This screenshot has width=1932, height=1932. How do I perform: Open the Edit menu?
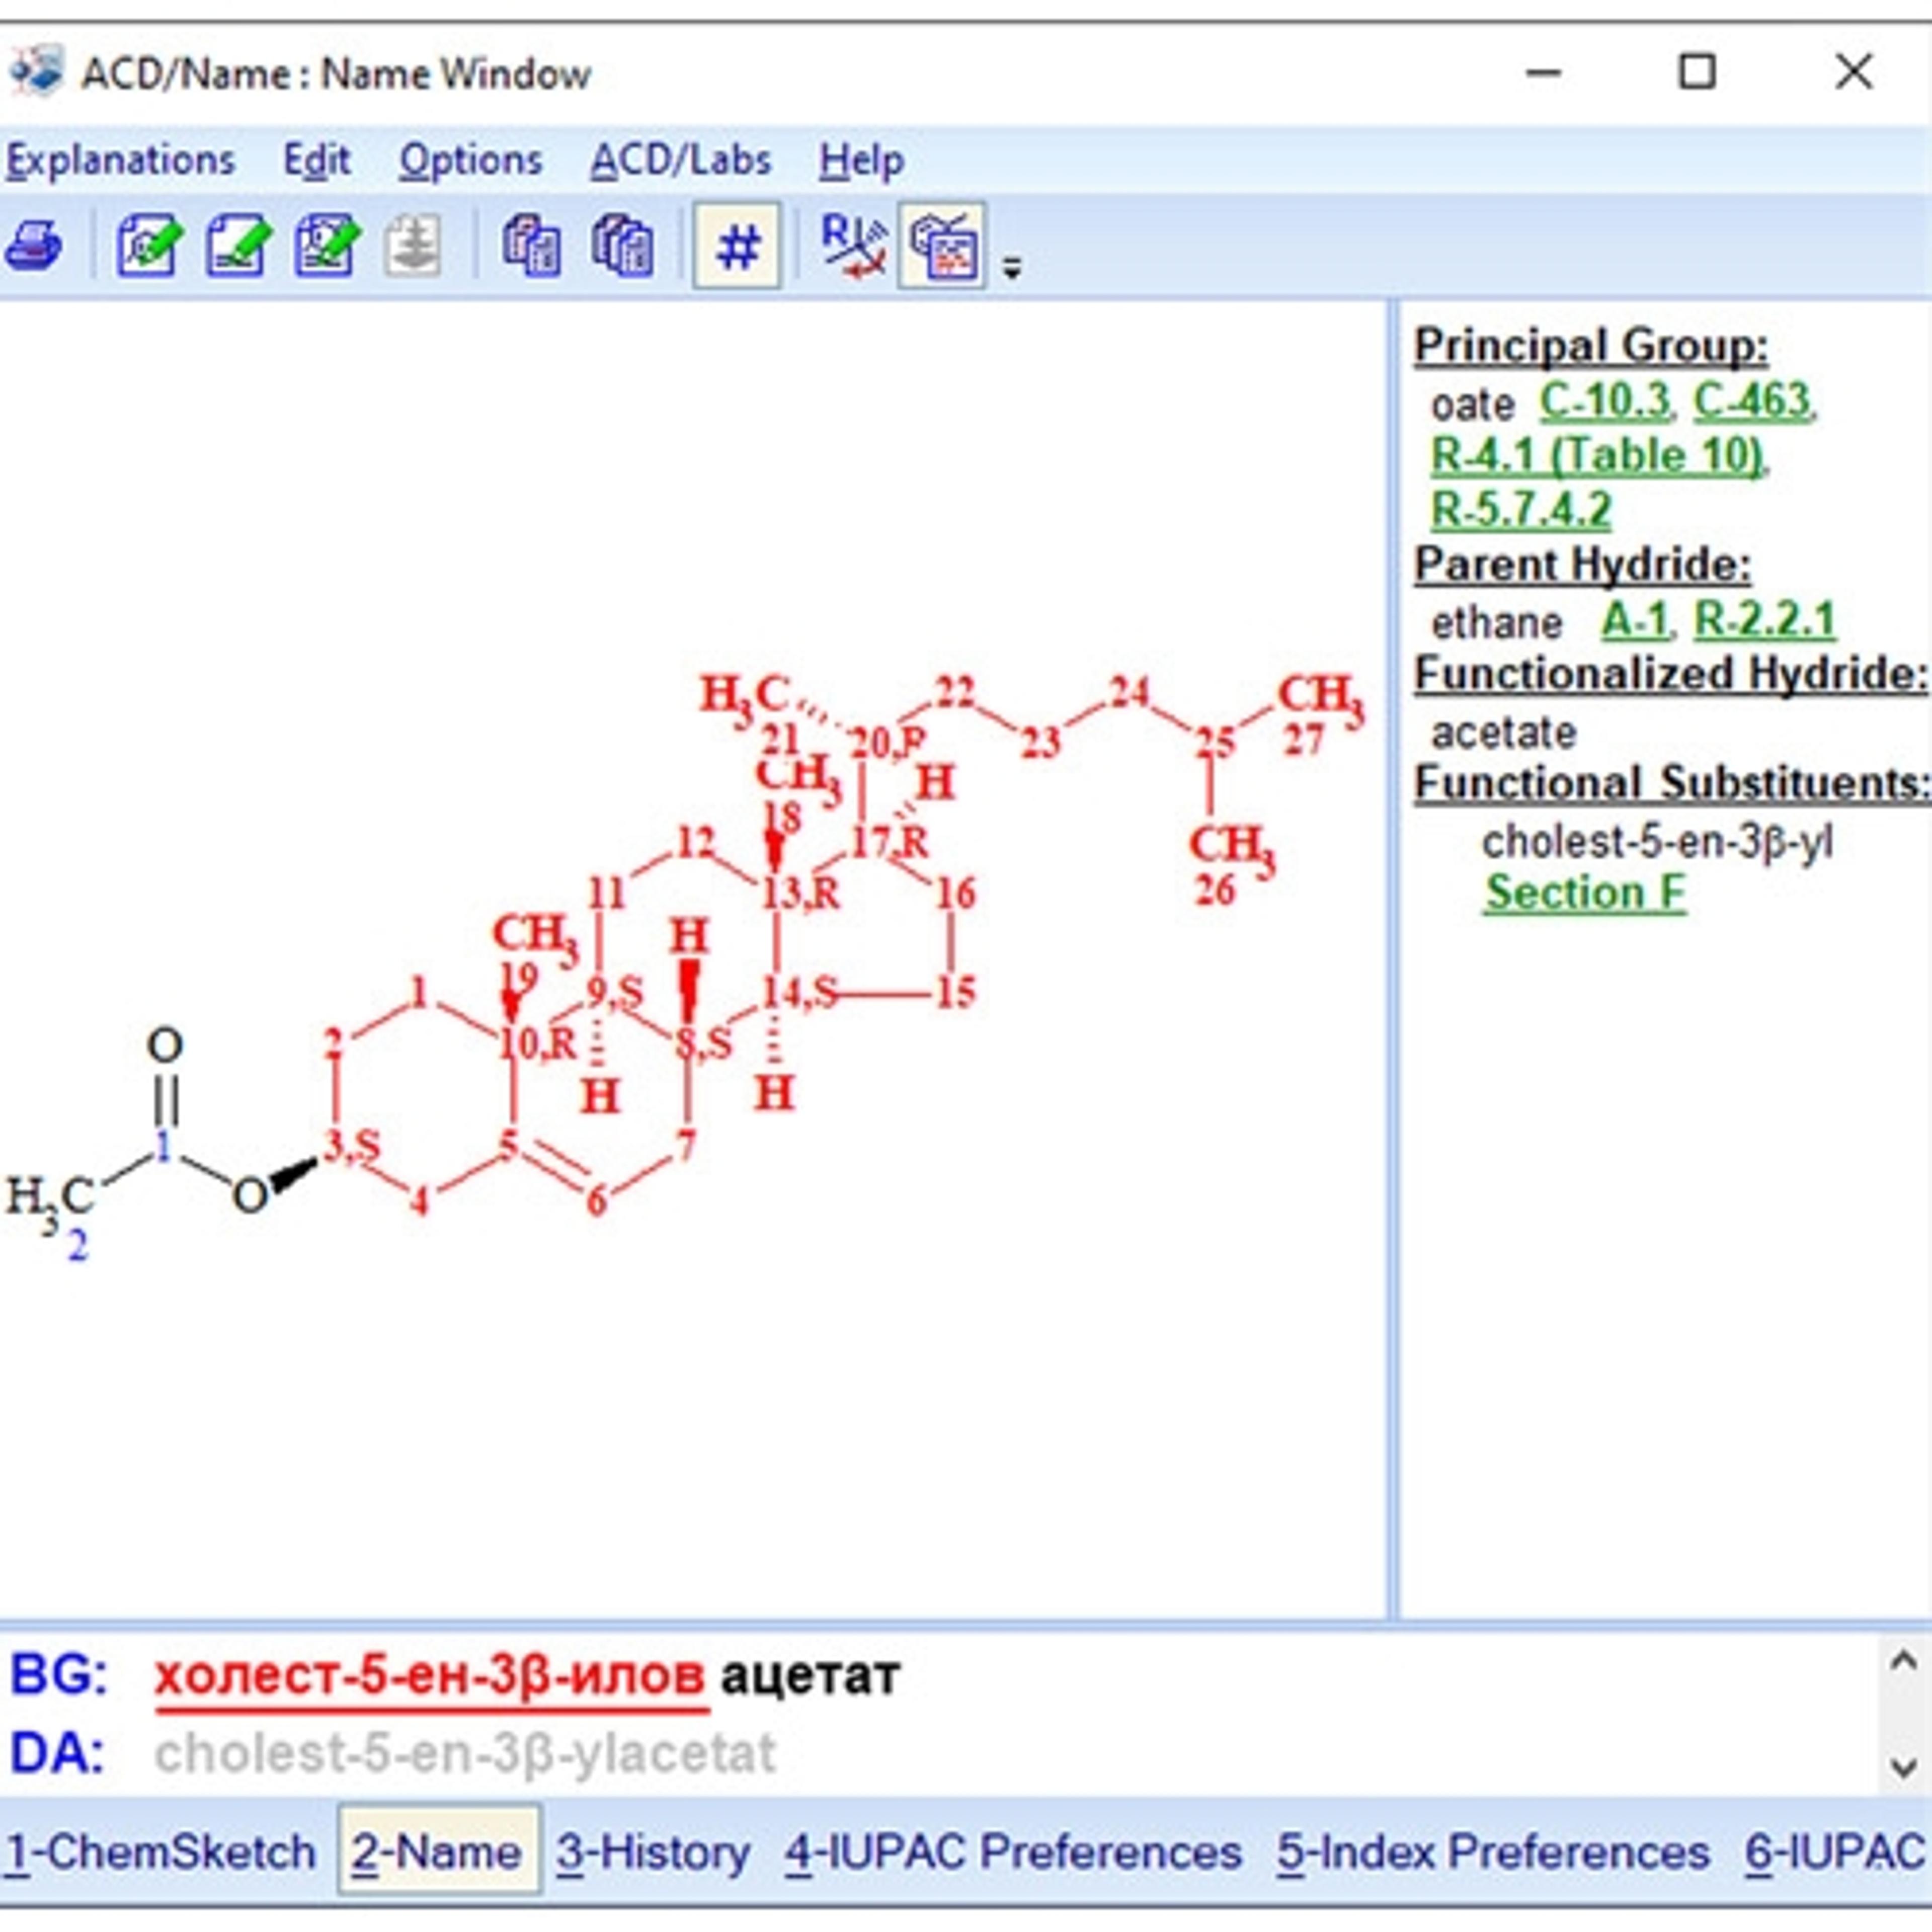(316, 161)
